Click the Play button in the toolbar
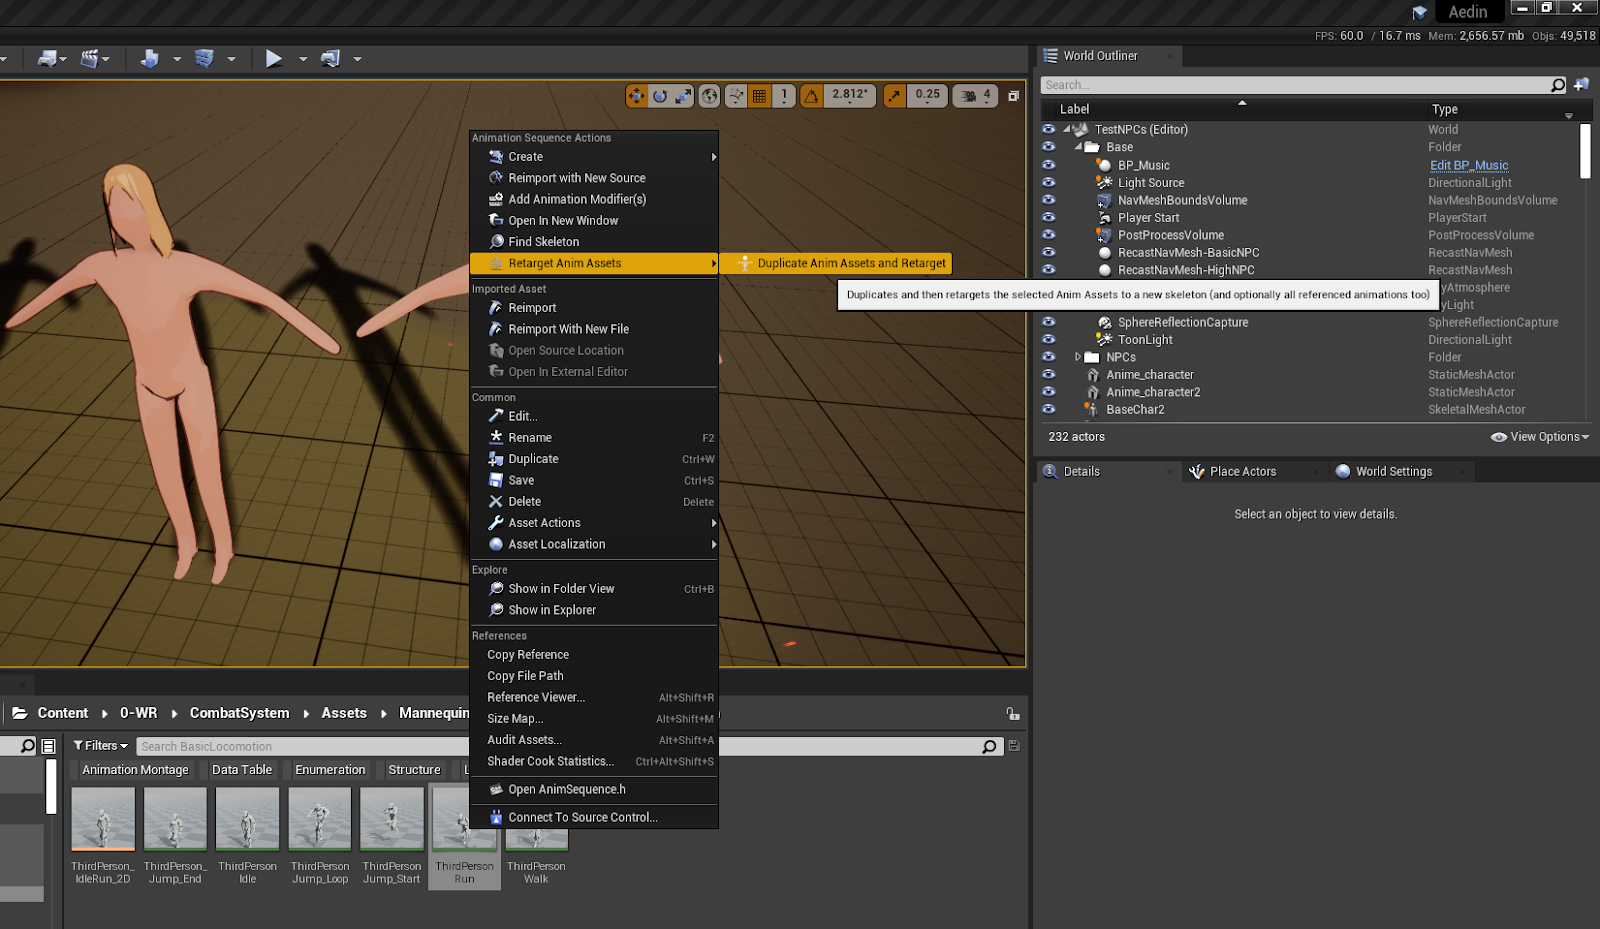This screenshot has width=1600, height=929. click(x=273, y=59)
